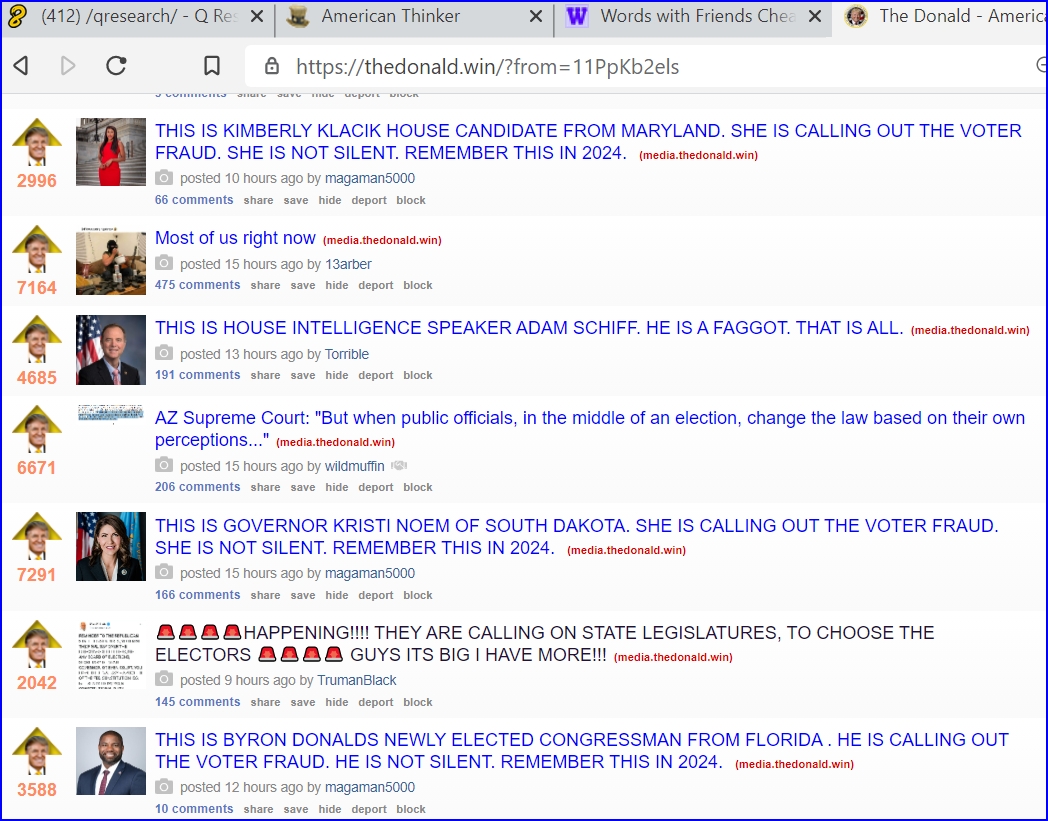Click camera icon on Byron Donalds post
Viewport: 1048px width, 821px height.
click(x=164, y=786)
